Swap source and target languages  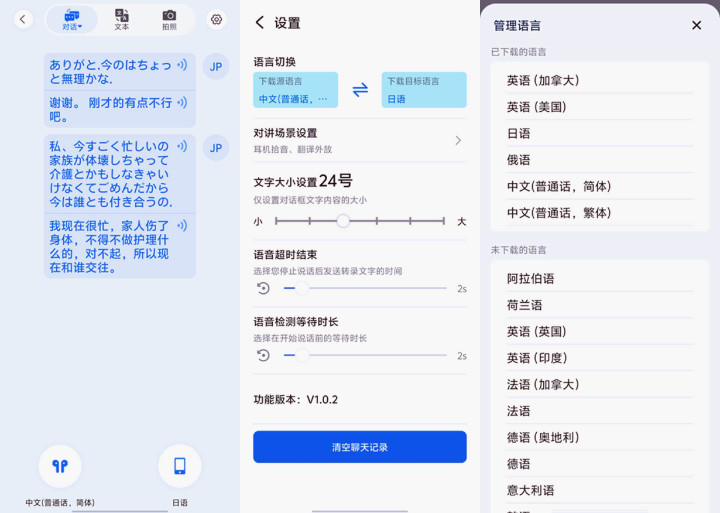click(360, 90)
